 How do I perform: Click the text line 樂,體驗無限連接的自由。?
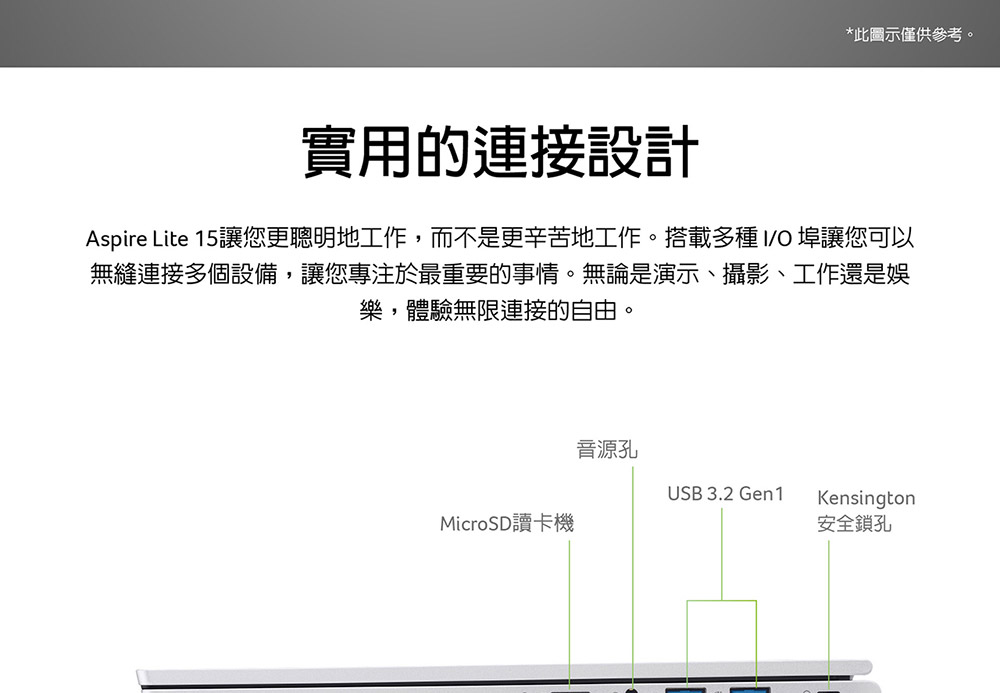click(498, 310)
